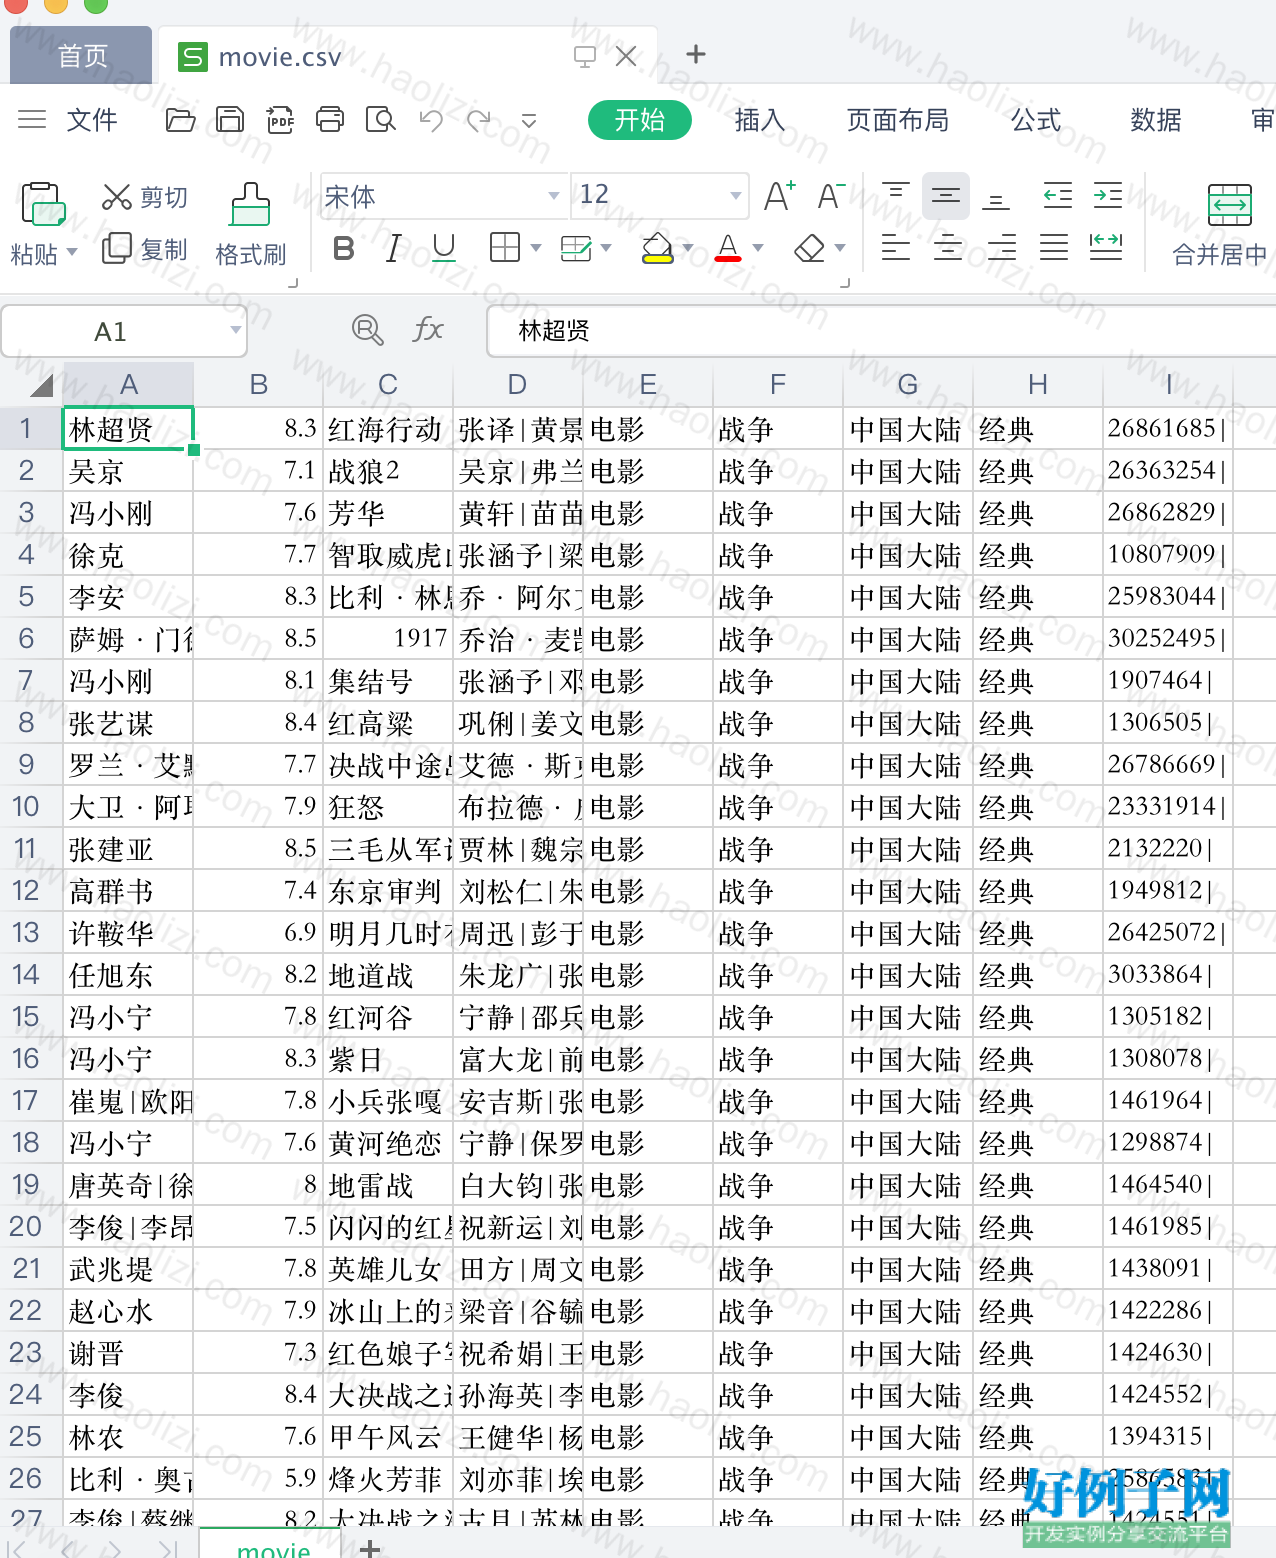Click the Redo arrow
1276x1558 pixels.
click(x=479, y=121)
